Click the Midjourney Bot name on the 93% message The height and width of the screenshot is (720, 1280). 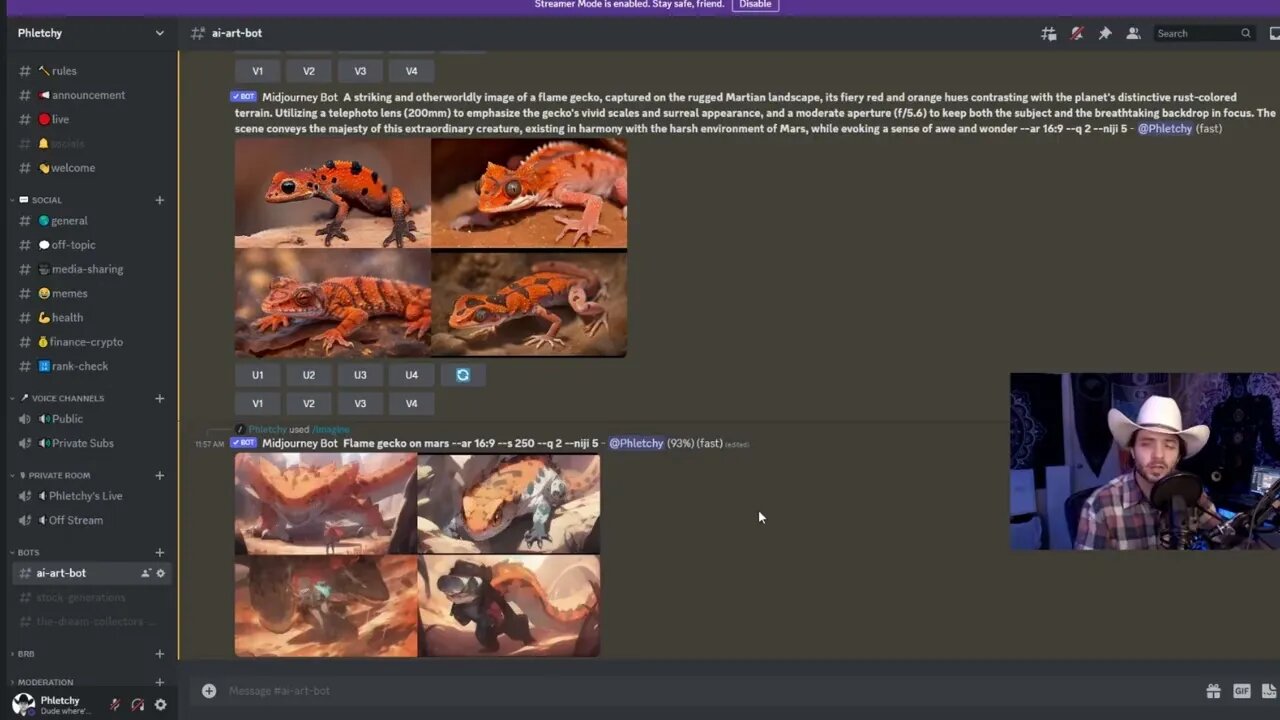pos(300,443)
